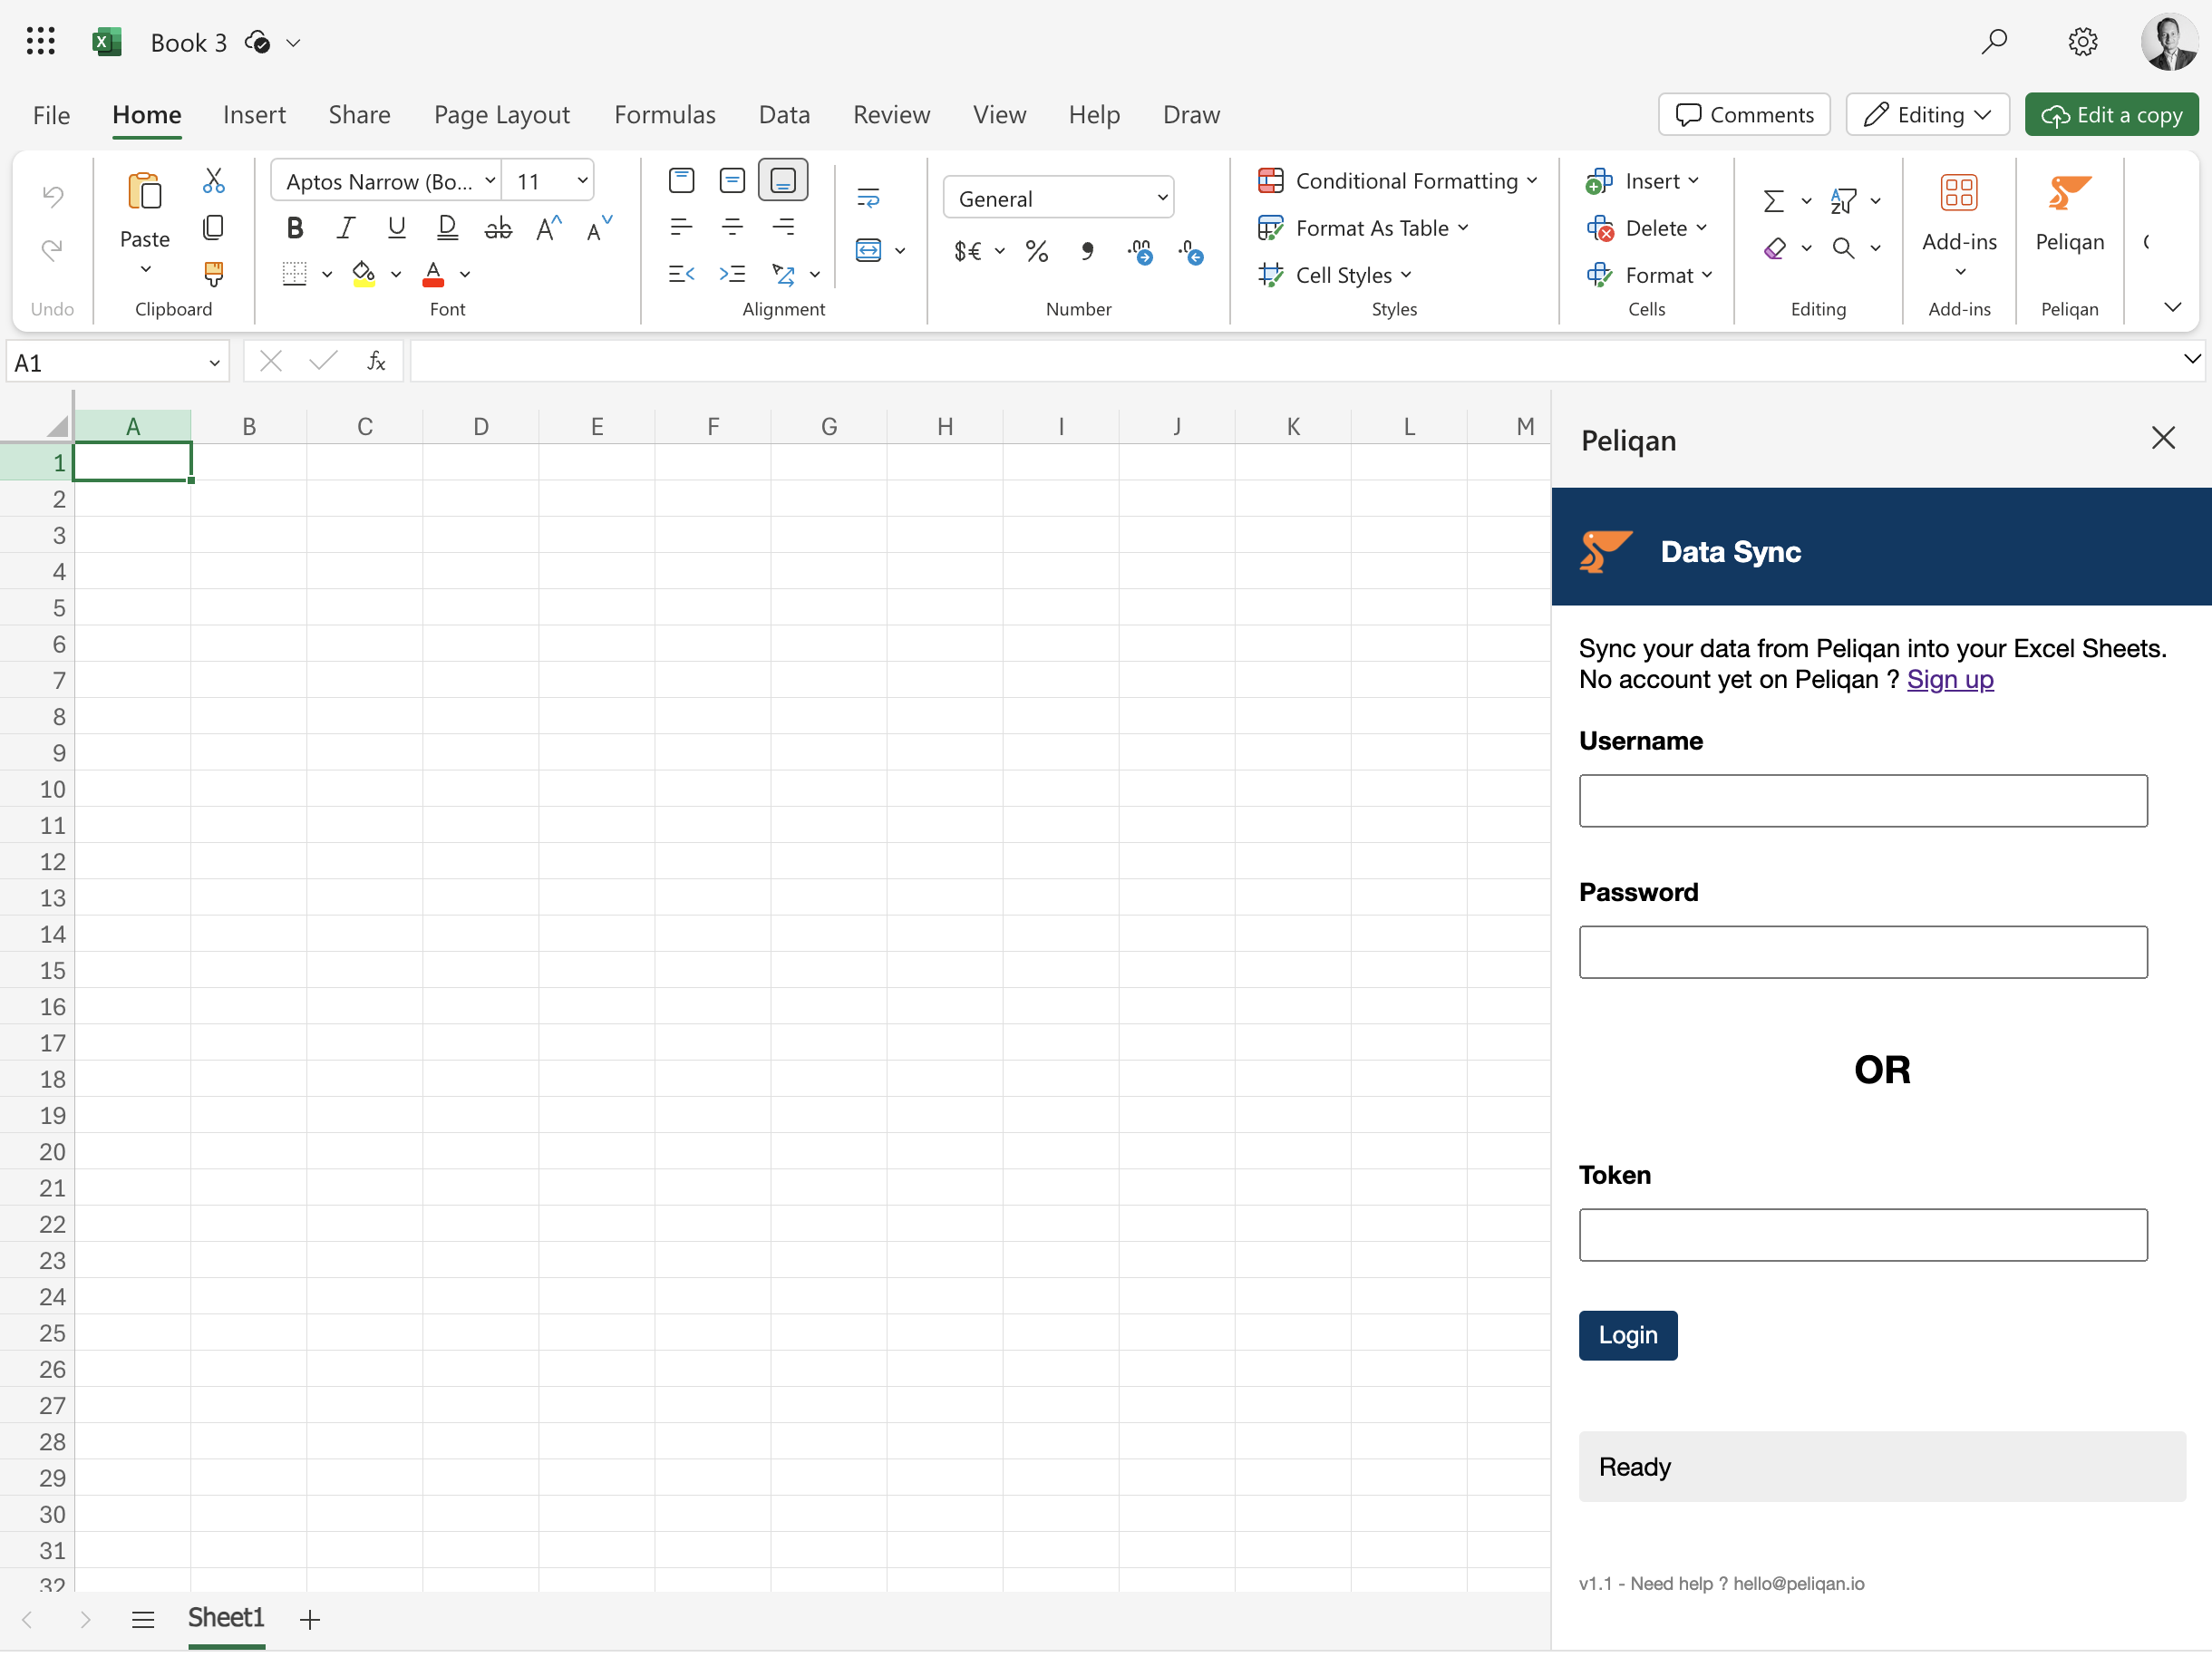Toggle Bold formatting
The image size is (2212, 1657).
(294, 228)
